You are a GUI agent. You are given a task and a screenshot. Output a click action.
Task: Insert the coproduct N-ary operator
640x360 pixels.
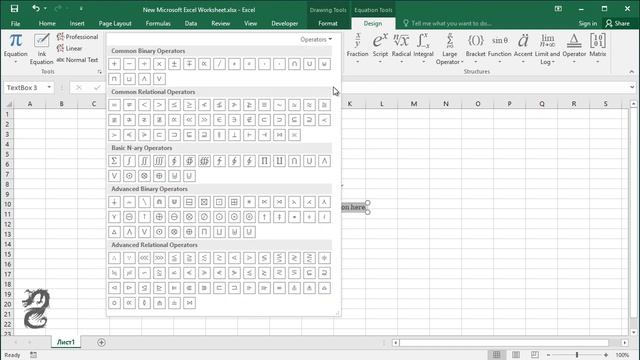pyautogui.click(x=279, y=161)
